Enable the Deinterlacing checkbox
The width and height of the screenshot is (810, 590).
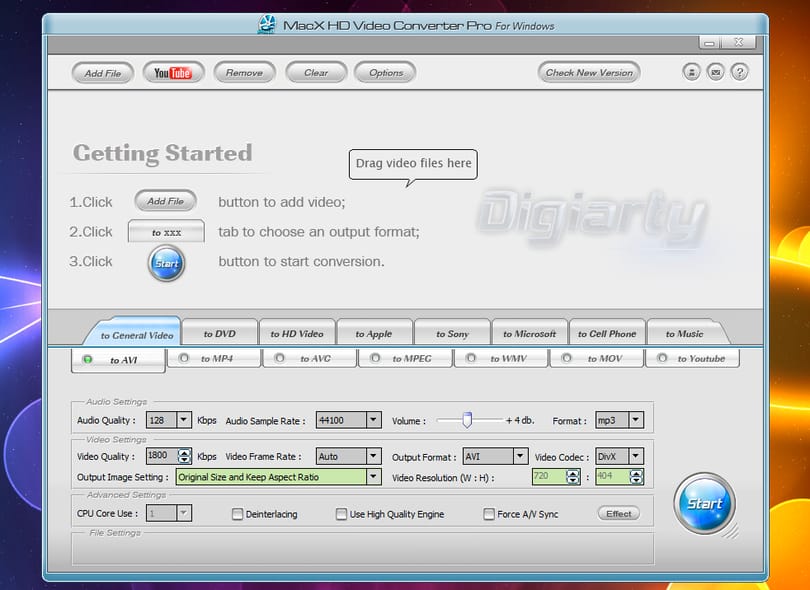click(x=237, y=514)
